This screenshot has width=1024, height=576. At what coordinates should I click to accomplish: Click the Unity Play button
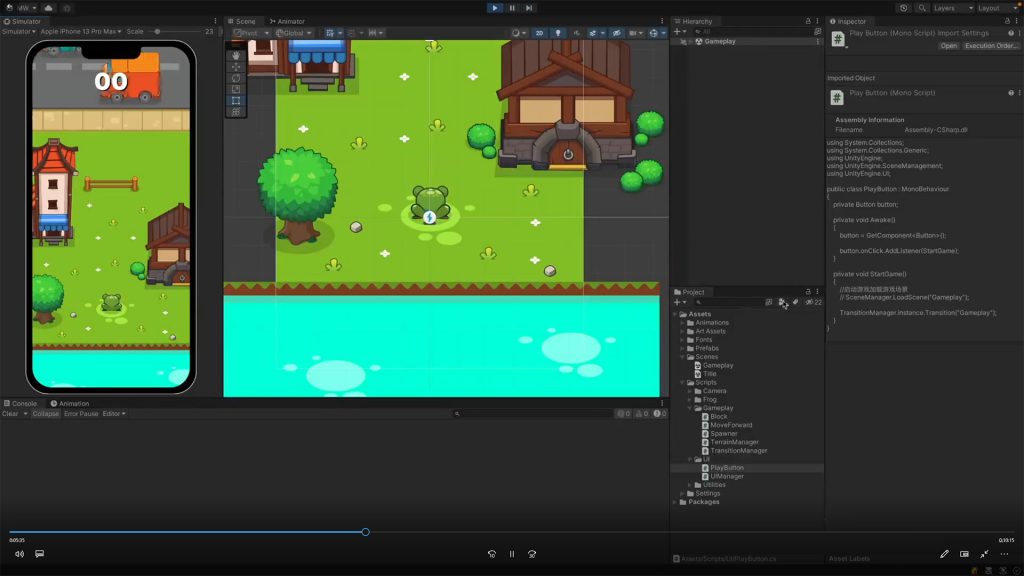(495, 8)
